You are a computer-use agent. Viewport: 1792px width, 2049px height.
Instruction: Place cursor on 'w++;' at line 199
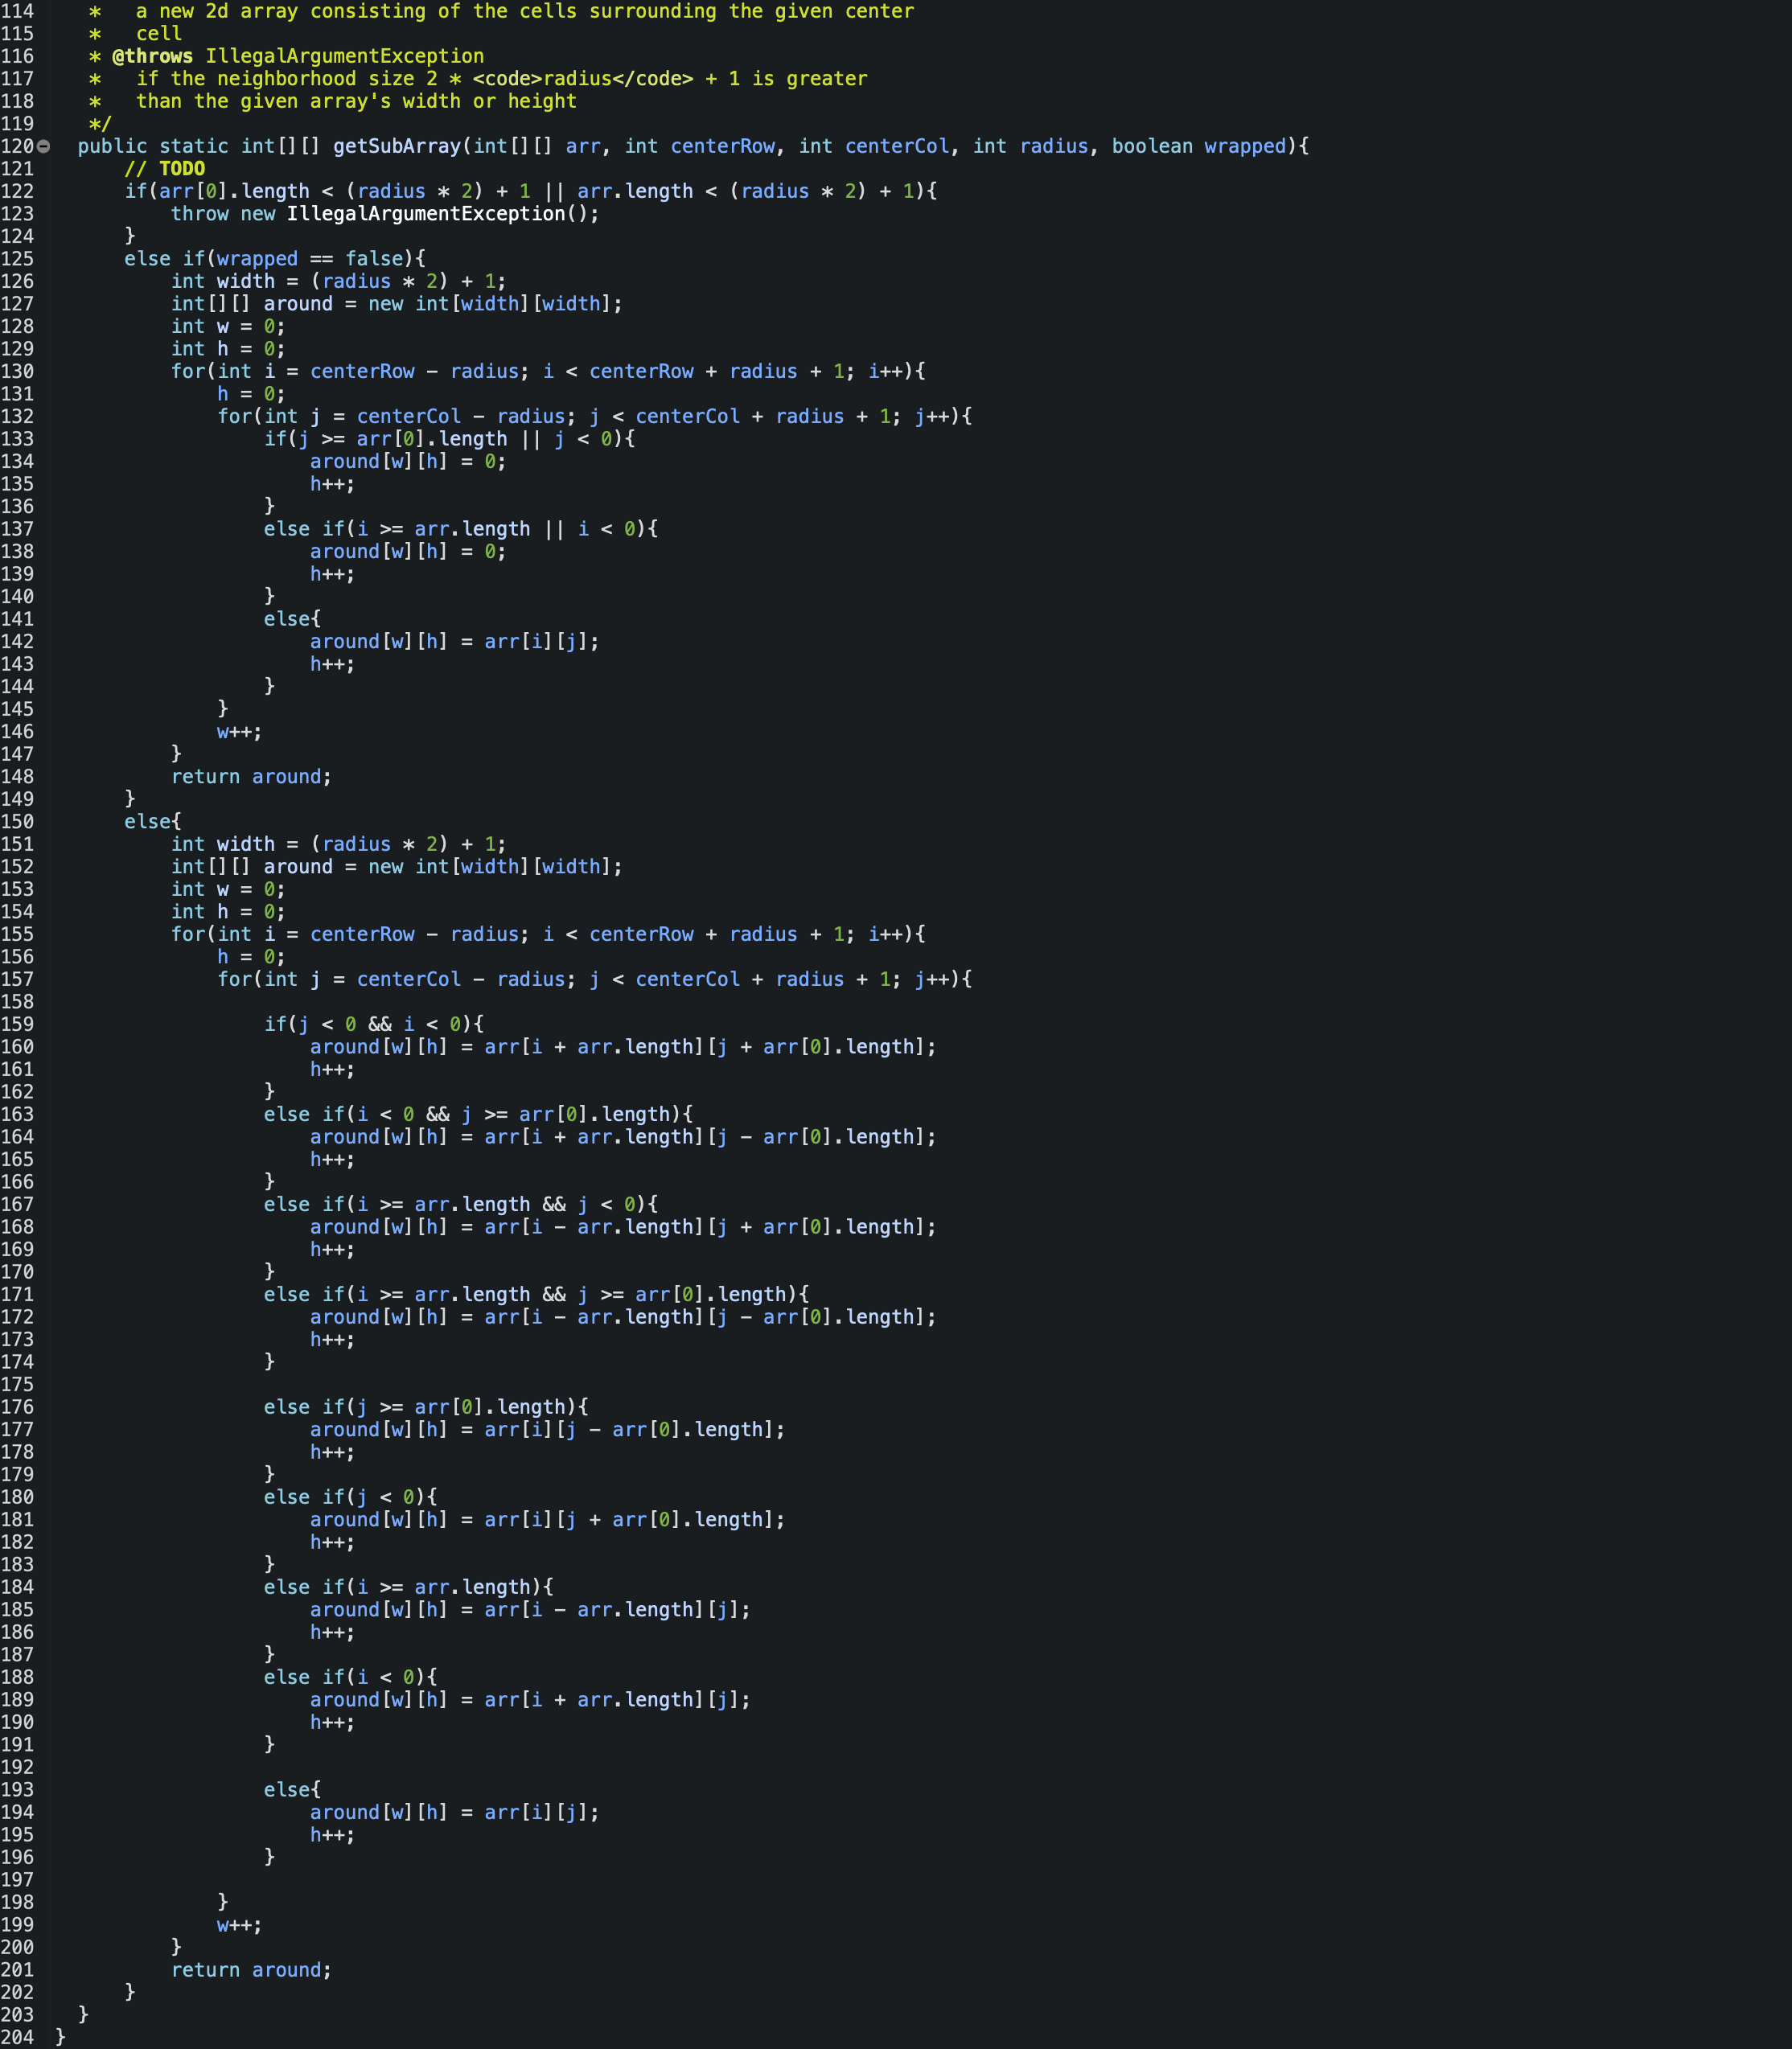tap(240, 1924)
